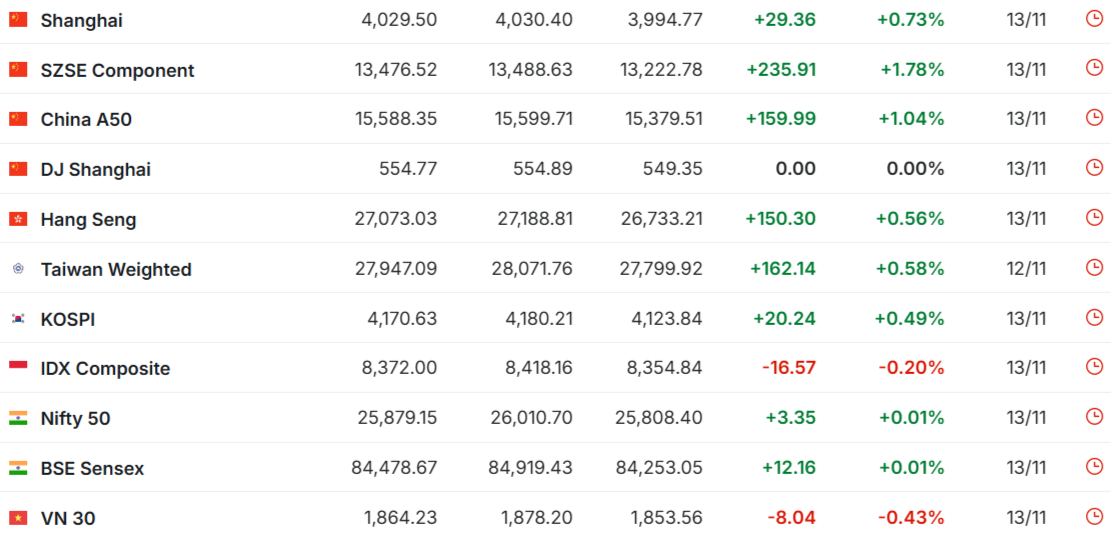Open the DJ Shanghai index link
1111x533 pixels.
[96, 170]
